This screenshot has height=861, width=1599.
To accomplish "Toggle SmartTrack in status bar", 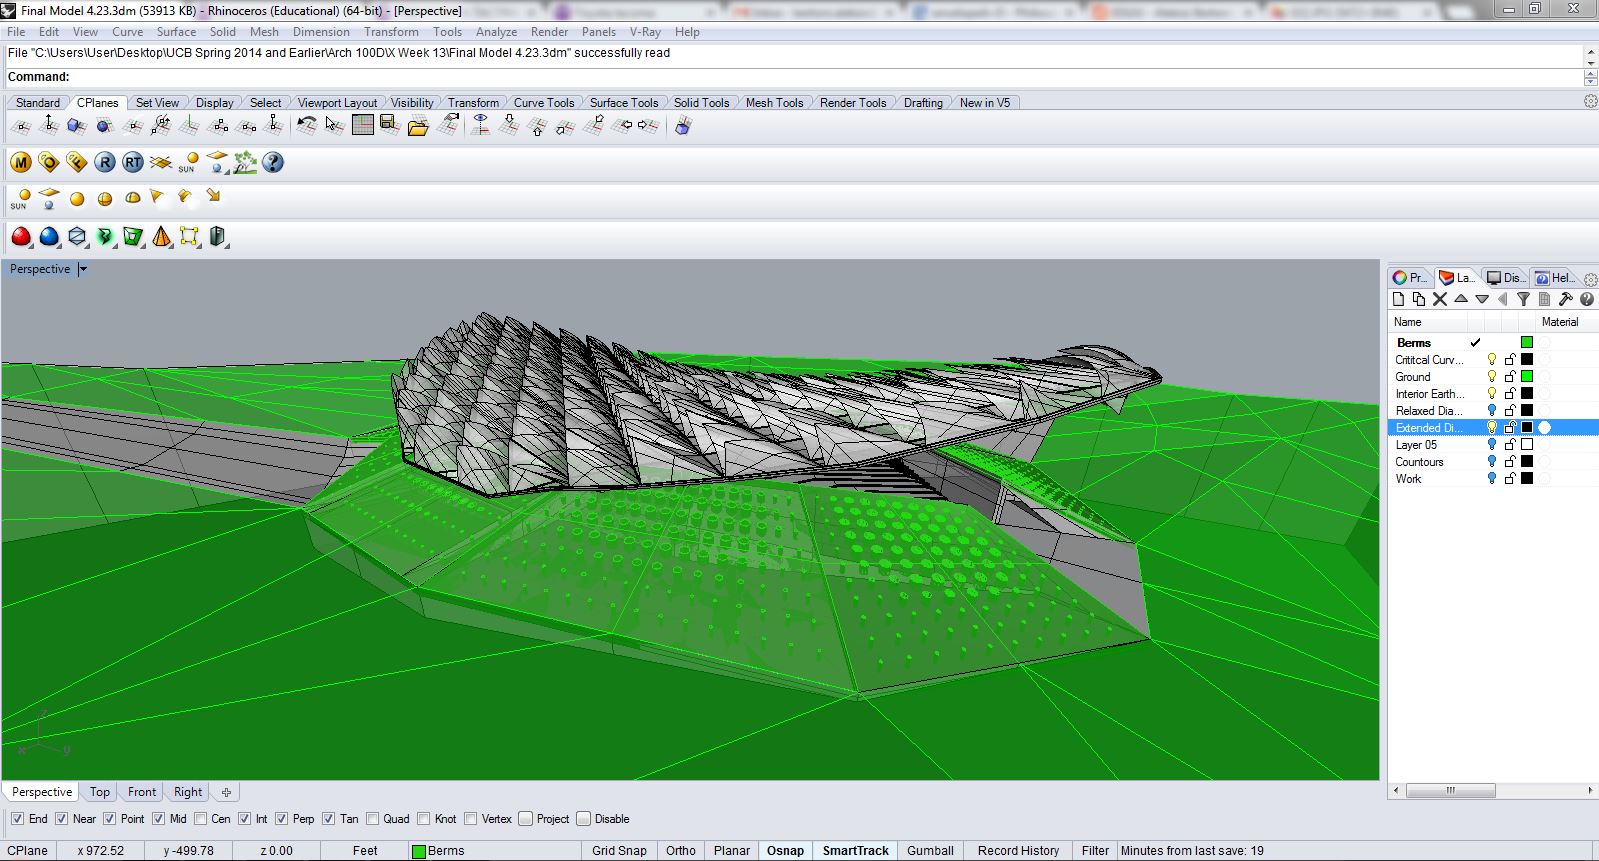I will tap(855, 851).
